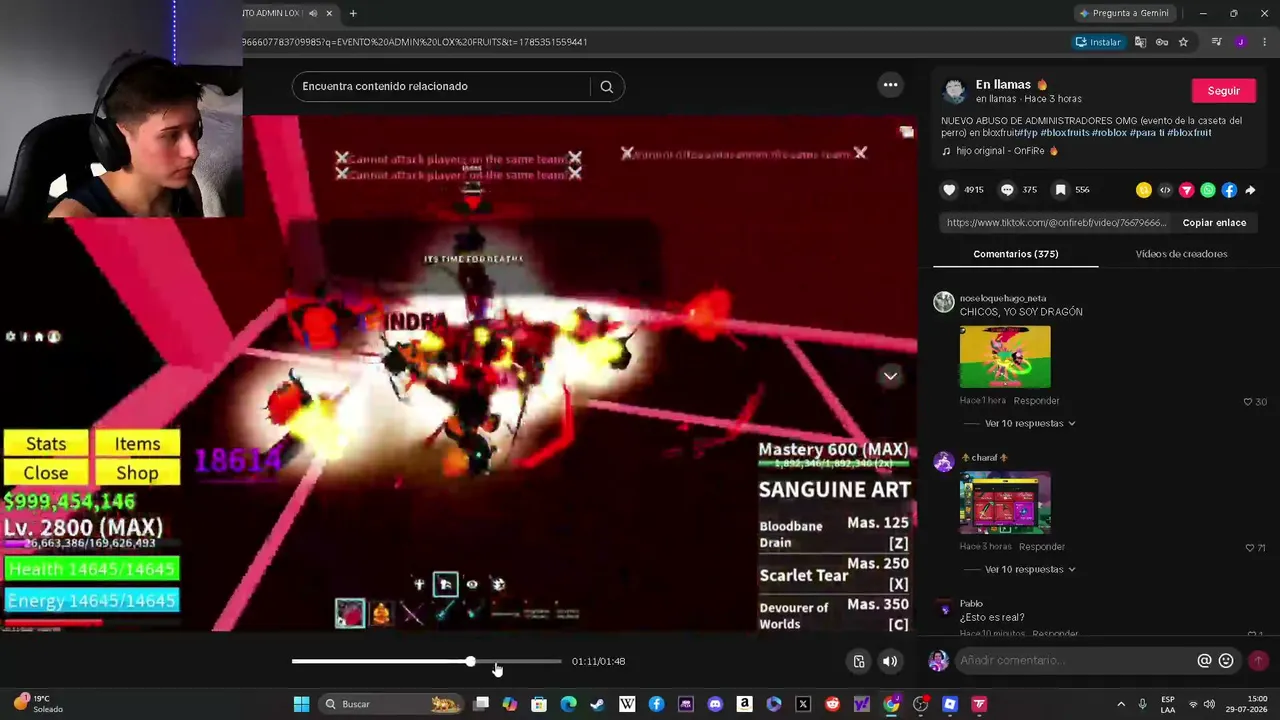This screenshot has height=720, width=1280.
Task: Follow the En llamas account with Seguir
Action: tap(1223, 91)
